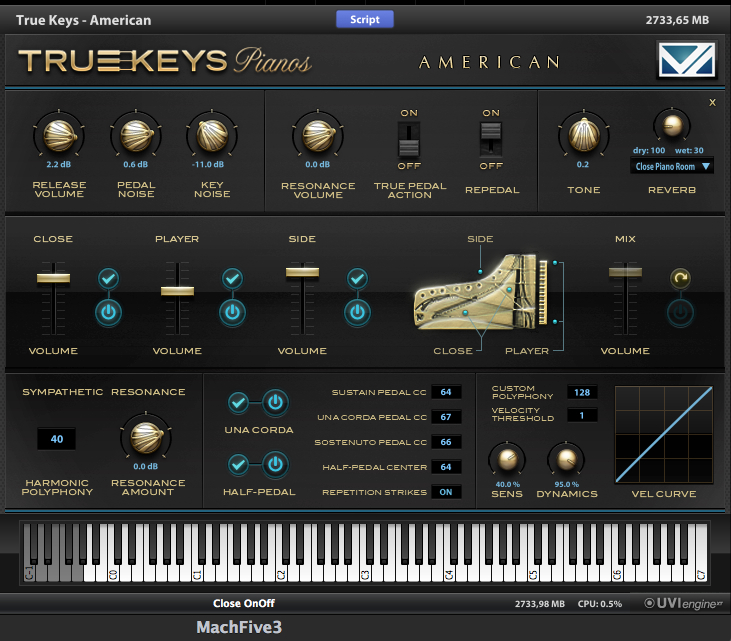
Task: Click the Release Volume knob
Action: pyautogui.click(x=59, y=135)
